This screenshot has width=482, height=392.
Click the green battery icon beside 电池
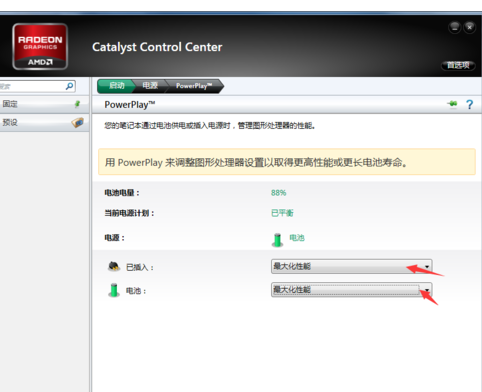point(114,290)
